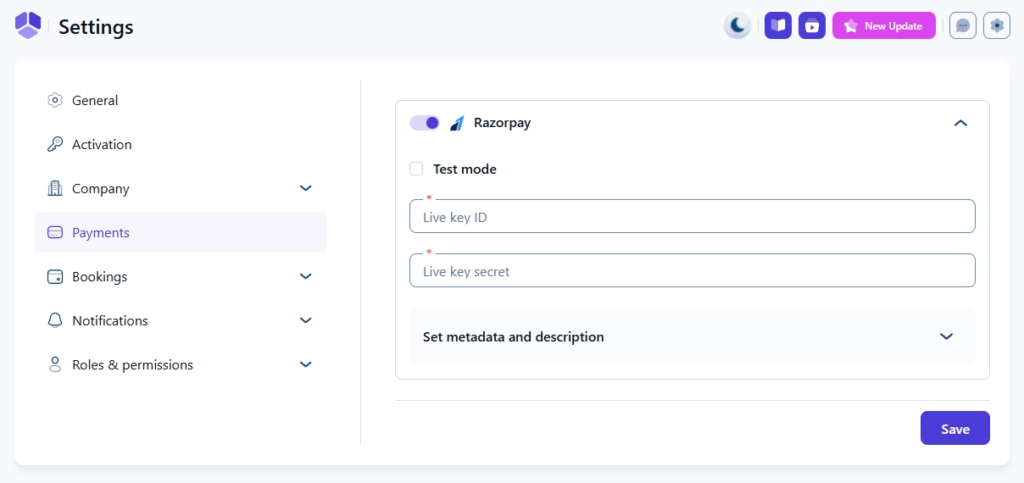Open the General settings menu item
Image resolution: width=1024 pixels, height=483 pixels.
point(95,101)
